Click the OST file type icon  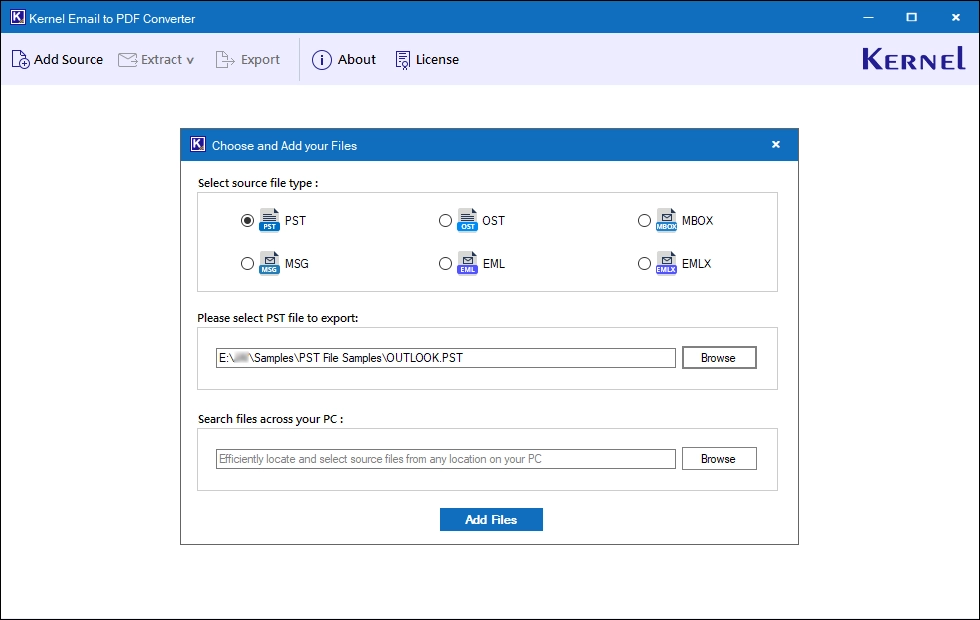(468, 220)
